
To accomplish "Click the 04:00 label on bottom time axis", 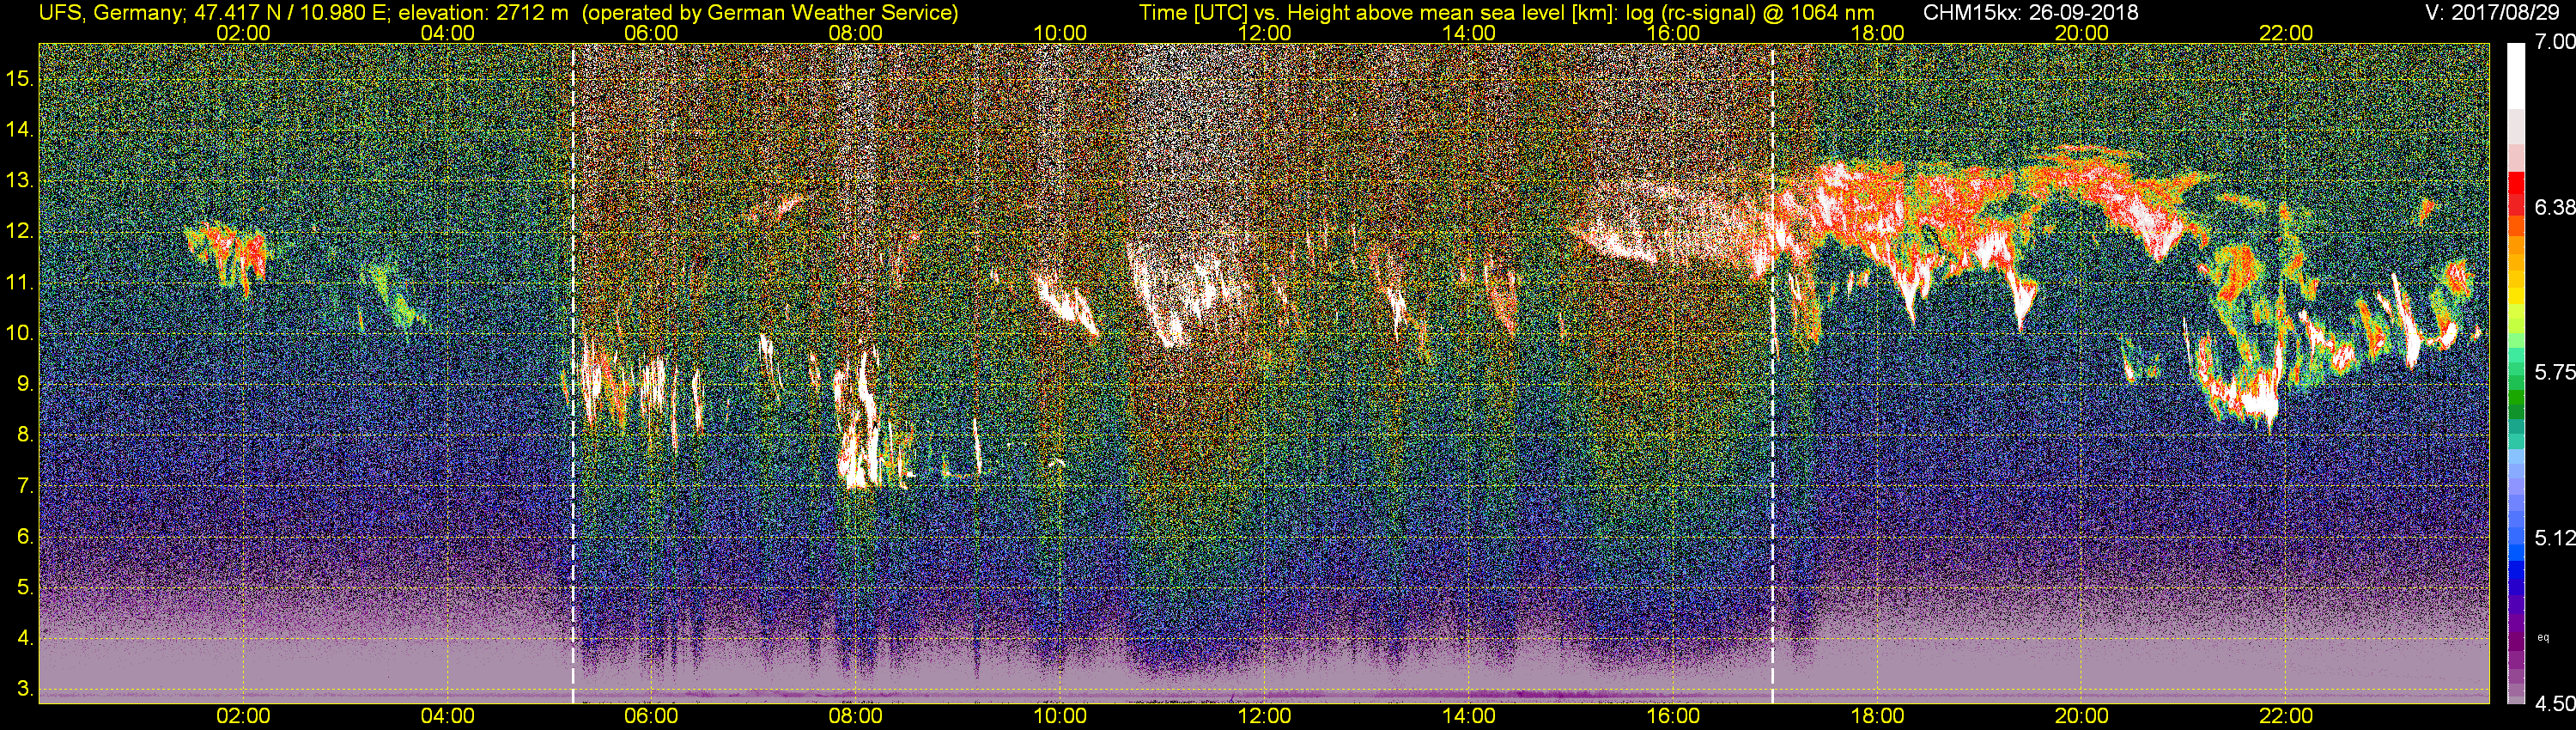I will click(x=448, y=716).
